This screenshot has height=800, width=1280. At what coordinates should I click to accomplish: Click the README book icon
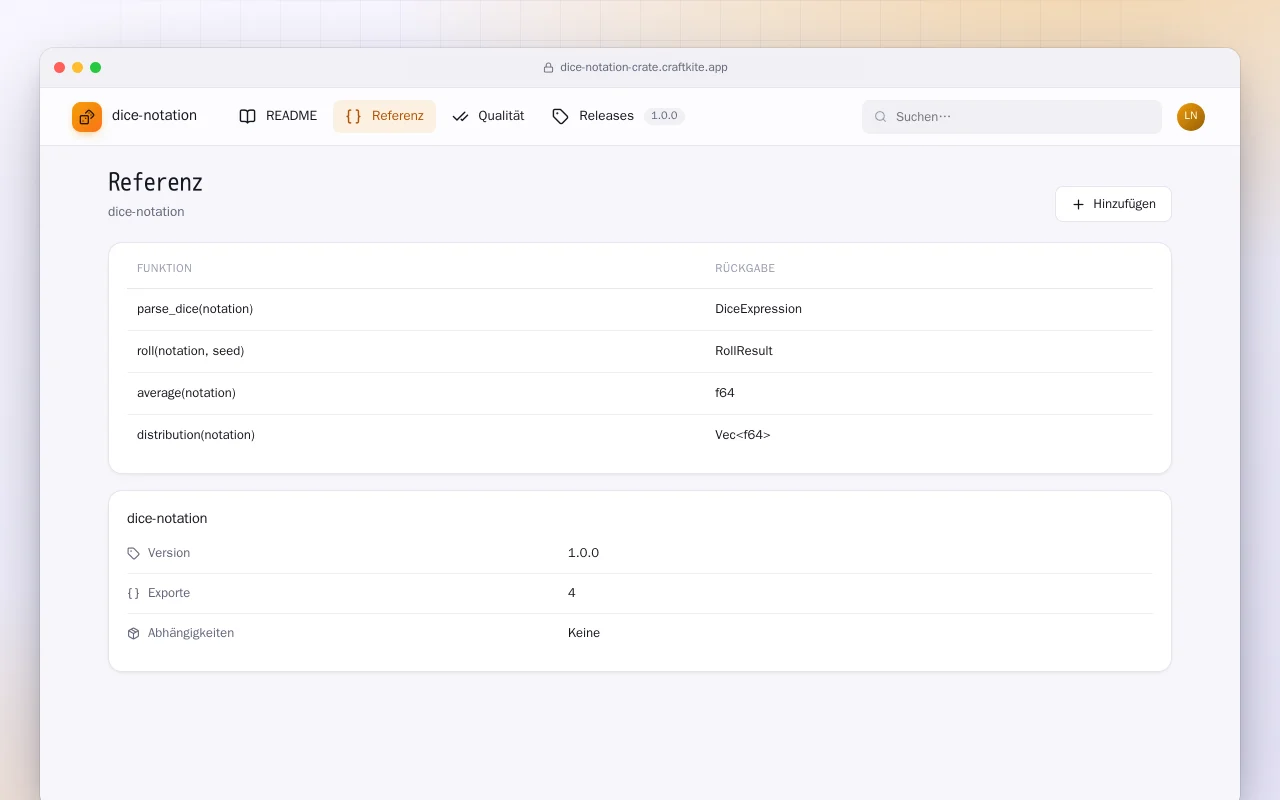click(x=247, y=116)
